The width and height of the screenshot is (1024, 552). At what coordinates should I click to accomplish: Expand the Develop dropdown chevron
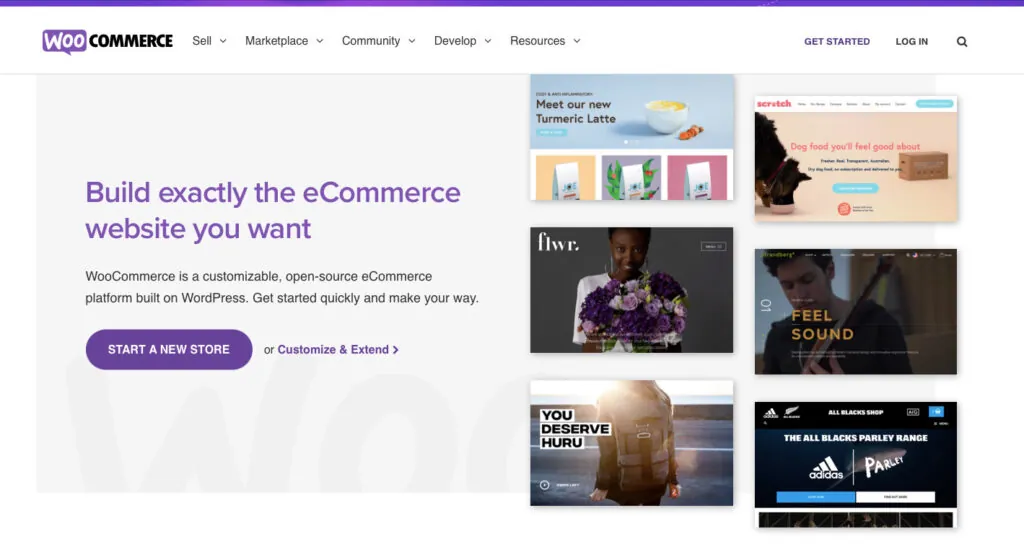pyautogui.click(x=487, y=41)
